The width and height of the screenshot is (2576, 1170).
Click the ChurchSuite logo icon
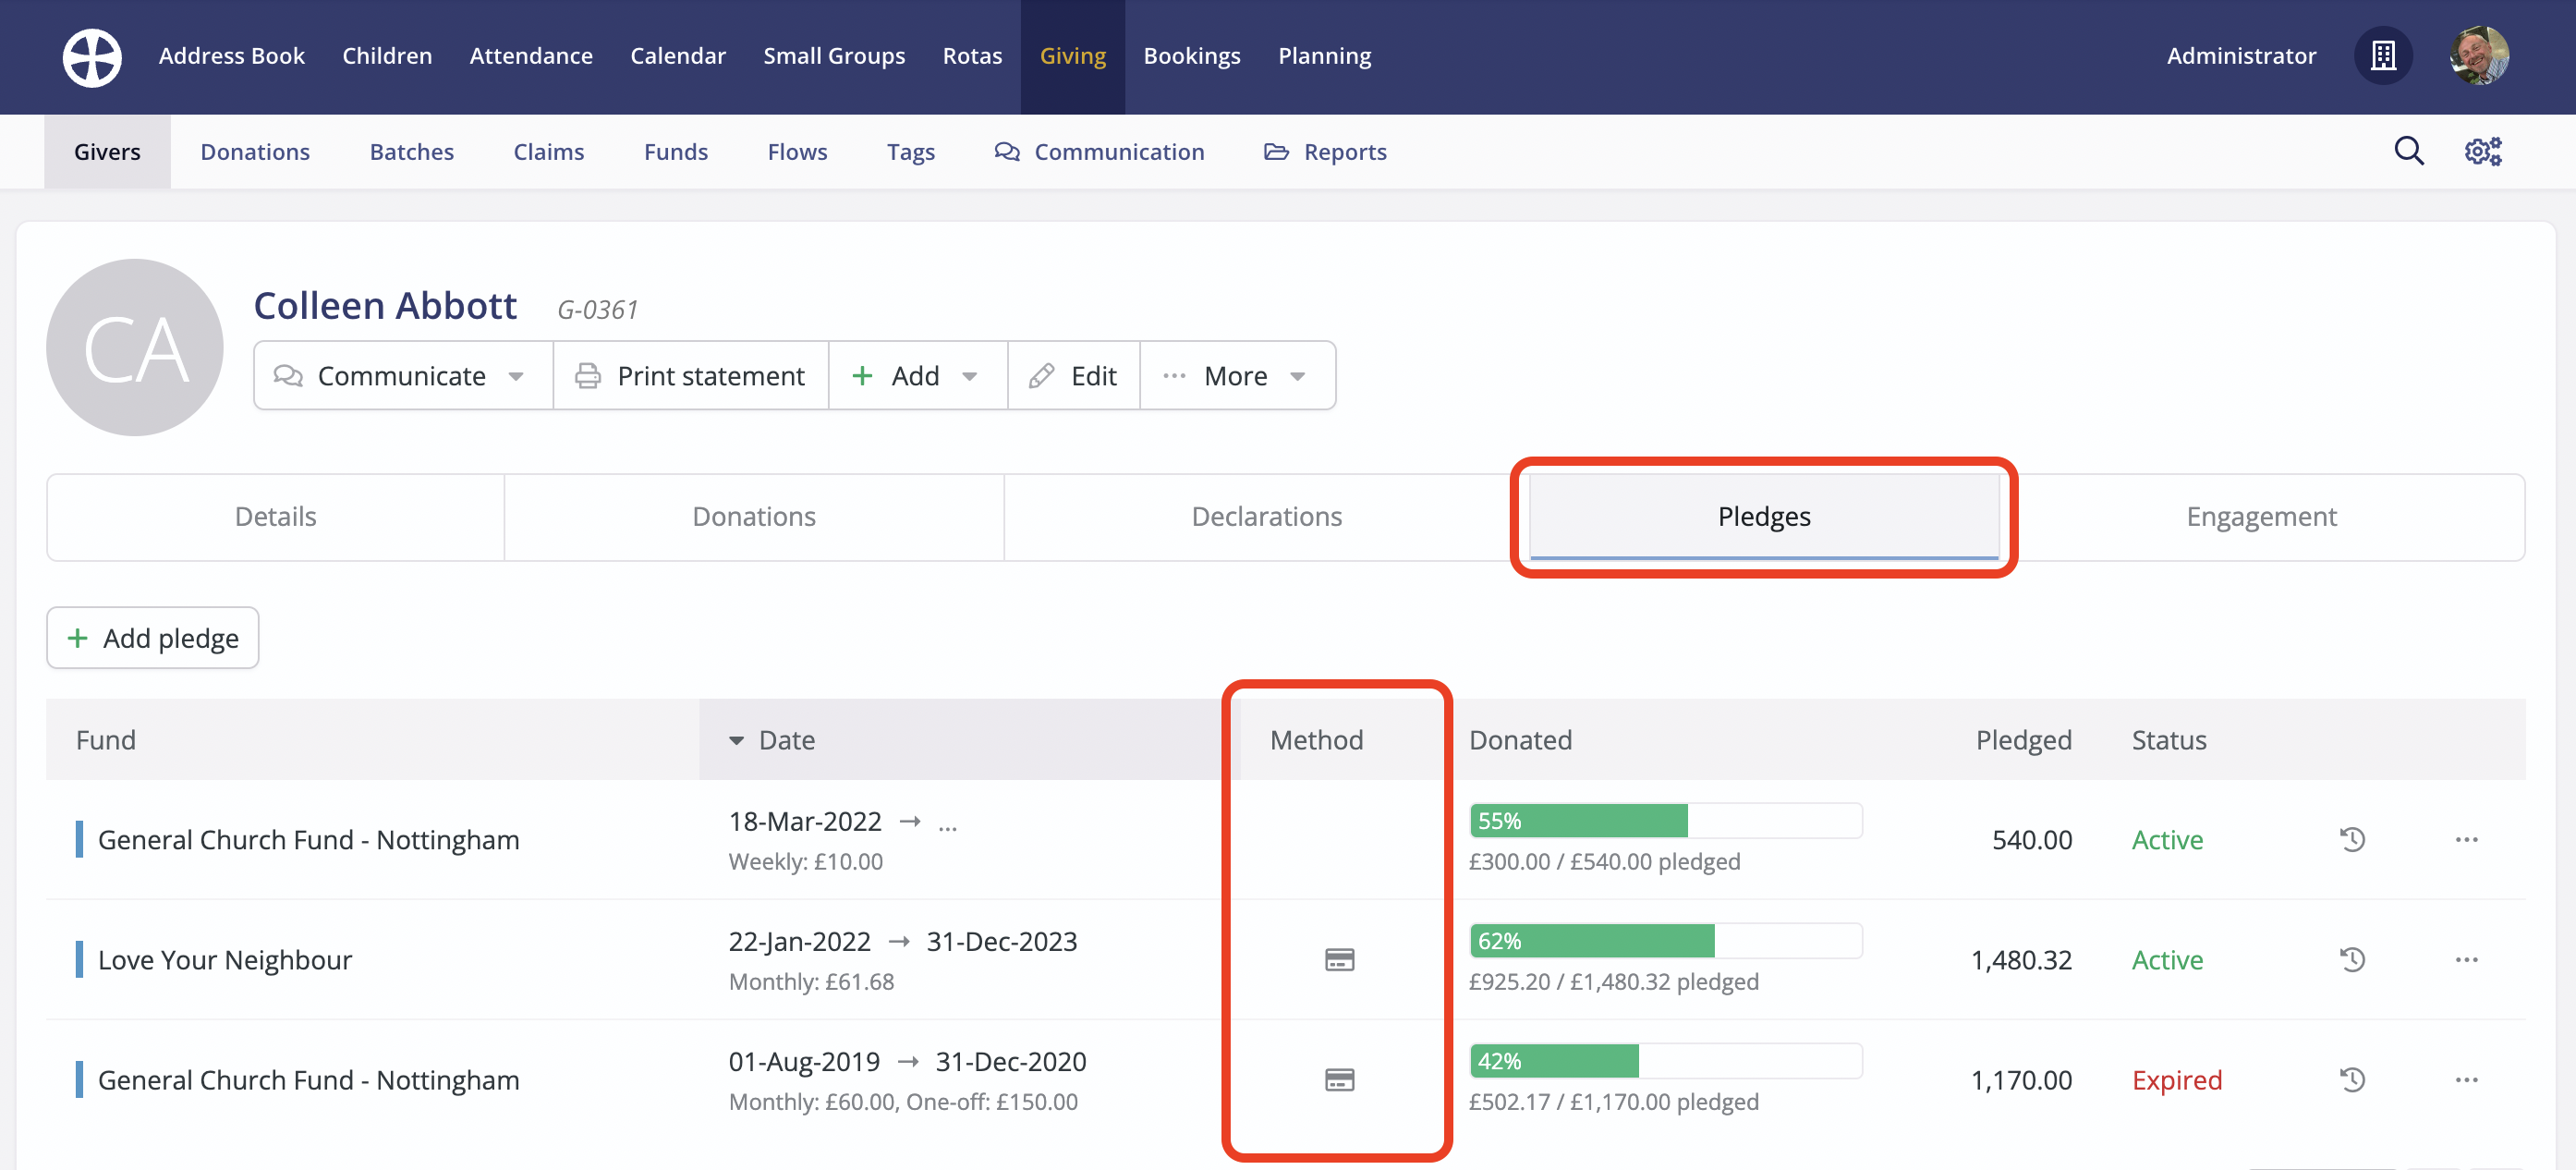[92, 57]
